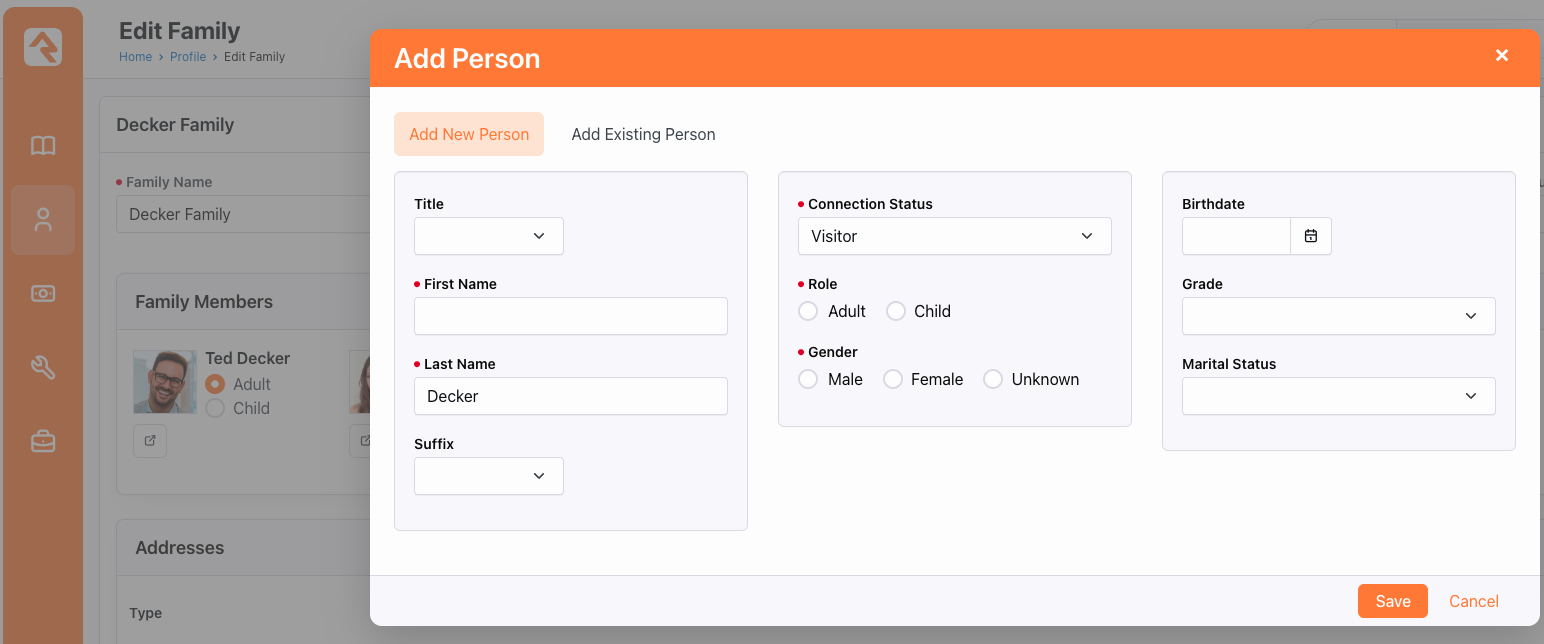Click the Birthdate text field
This screenshot has height=644, width=1544.
(1237, 236)
